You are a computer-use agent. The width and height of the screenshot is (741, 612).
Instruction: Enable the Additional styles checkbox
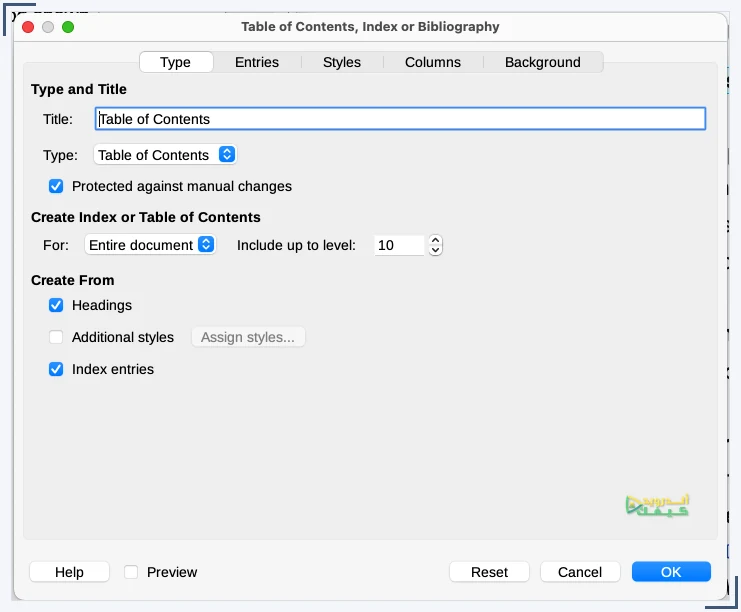(56, 337)
